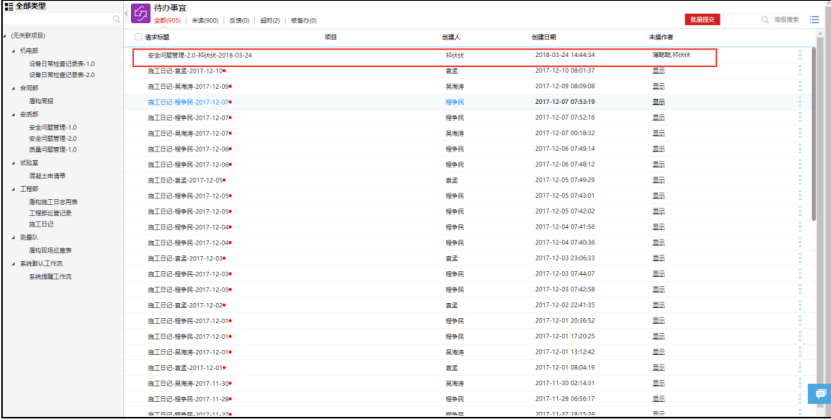Click the purple 待办事宜 workflow icon

[x=141, y=13]
